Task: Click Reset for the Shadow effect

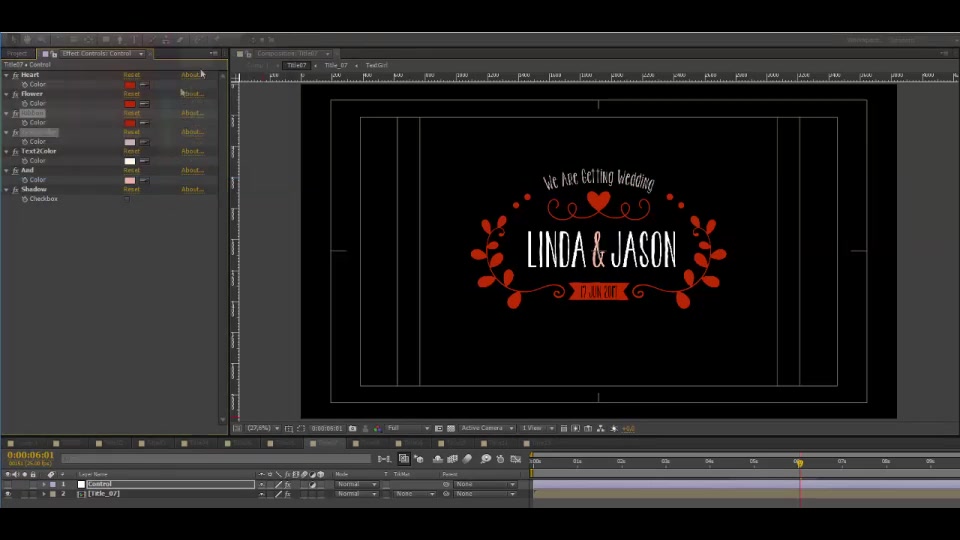Action: pos(132,190)
